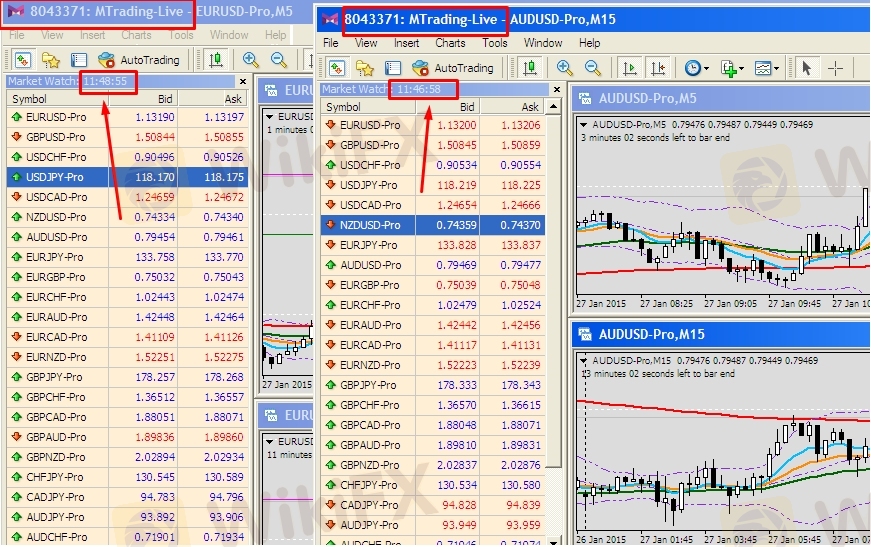Open Charts menu in AUDUSD-Pro,M15 window
This screenshot has height=547, width=871.
(450, 43)
